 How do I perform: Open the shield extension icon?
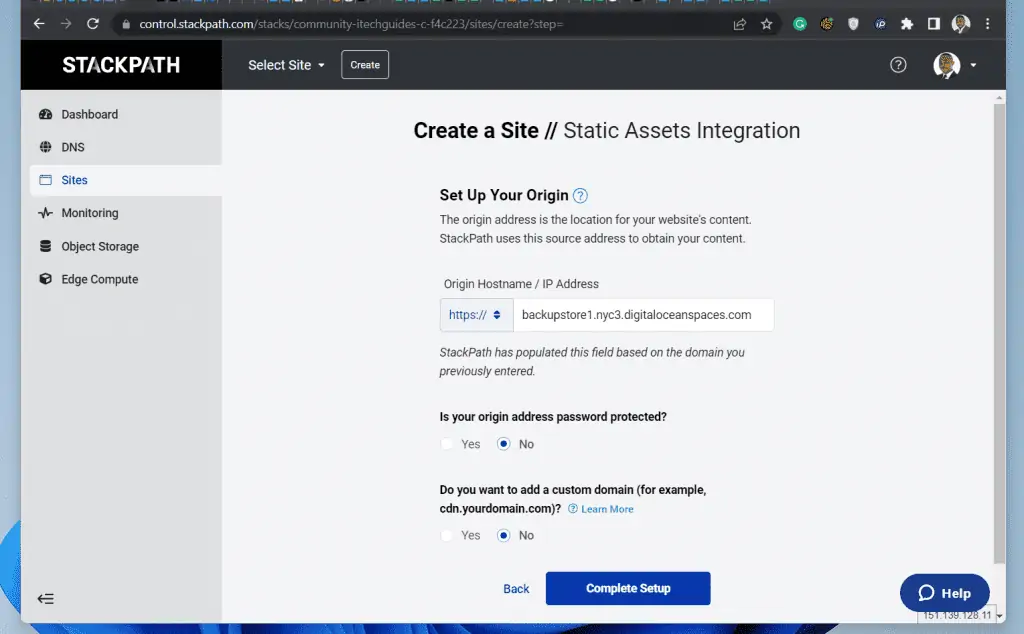(854, 24)
